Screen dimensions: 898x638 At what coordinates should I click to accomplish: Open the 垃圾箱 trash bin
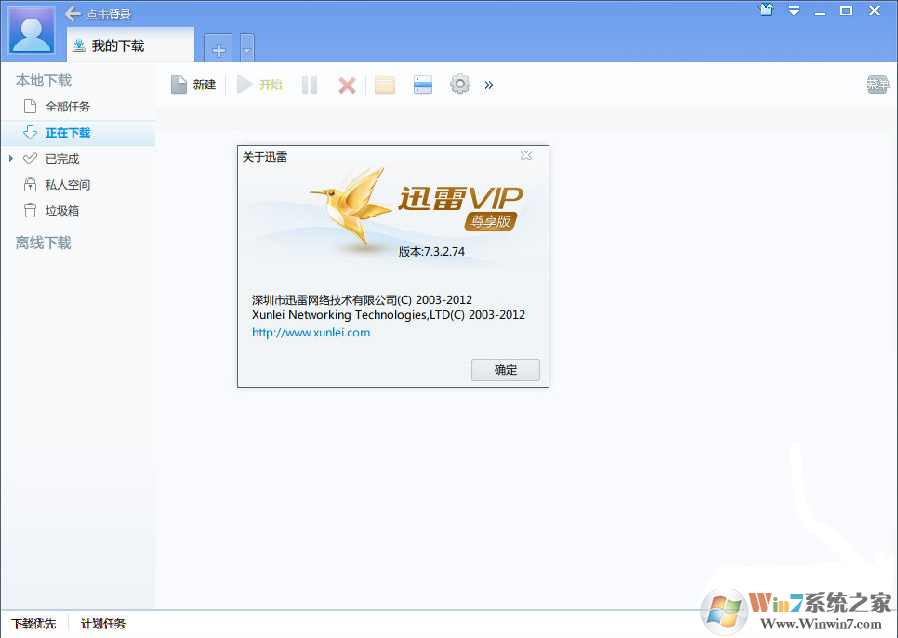point(64,210)
